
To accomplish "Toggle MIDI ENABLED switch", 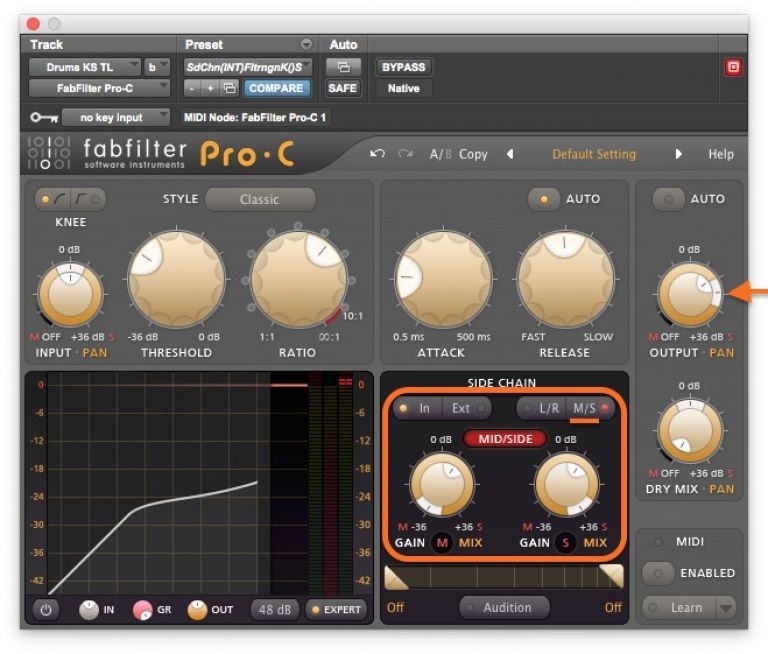I will (658, 573).
